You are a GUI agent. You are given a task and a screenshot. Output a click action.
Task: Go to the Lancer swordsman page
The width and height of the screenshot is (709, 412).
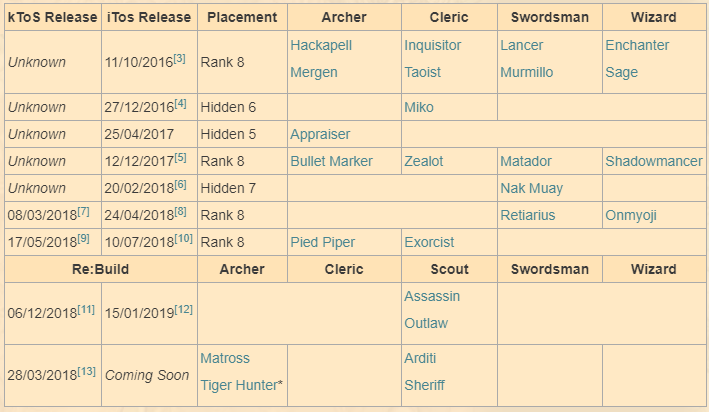pyautogui.click(x=523, y=45)
